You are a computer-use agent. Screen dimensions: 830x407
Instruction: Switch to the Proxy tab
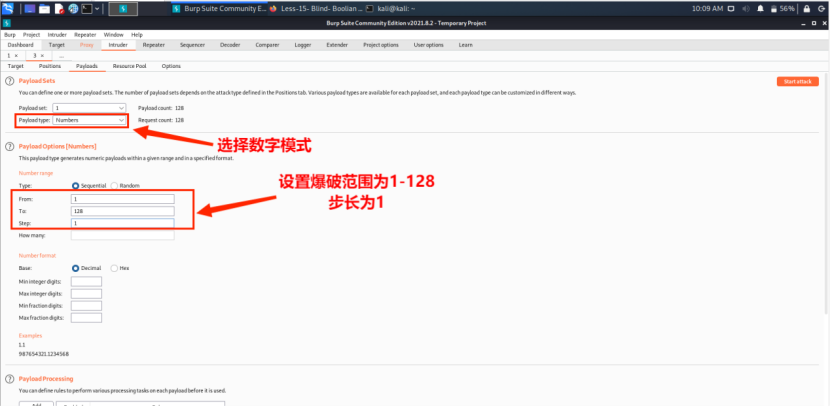(x=87, y=45)
